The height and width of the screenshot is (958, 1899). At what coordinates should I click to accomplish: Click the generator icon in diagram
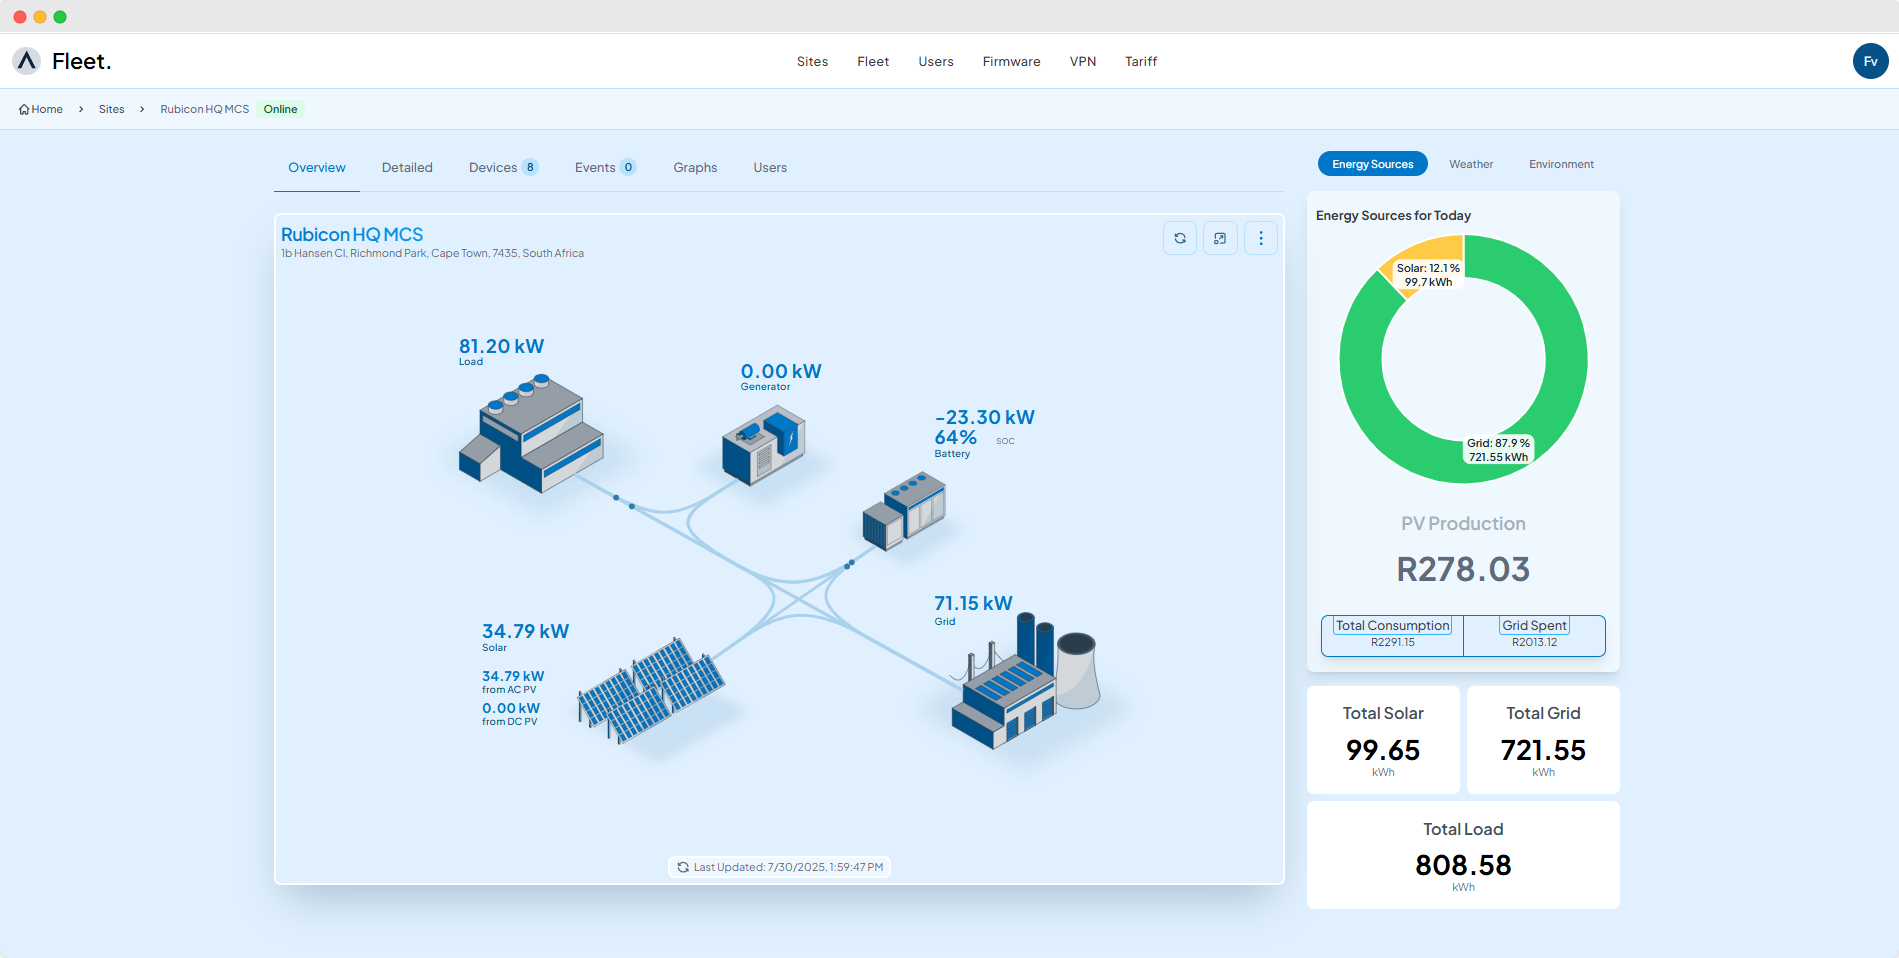pyautogui.click(x=764, y=445)
